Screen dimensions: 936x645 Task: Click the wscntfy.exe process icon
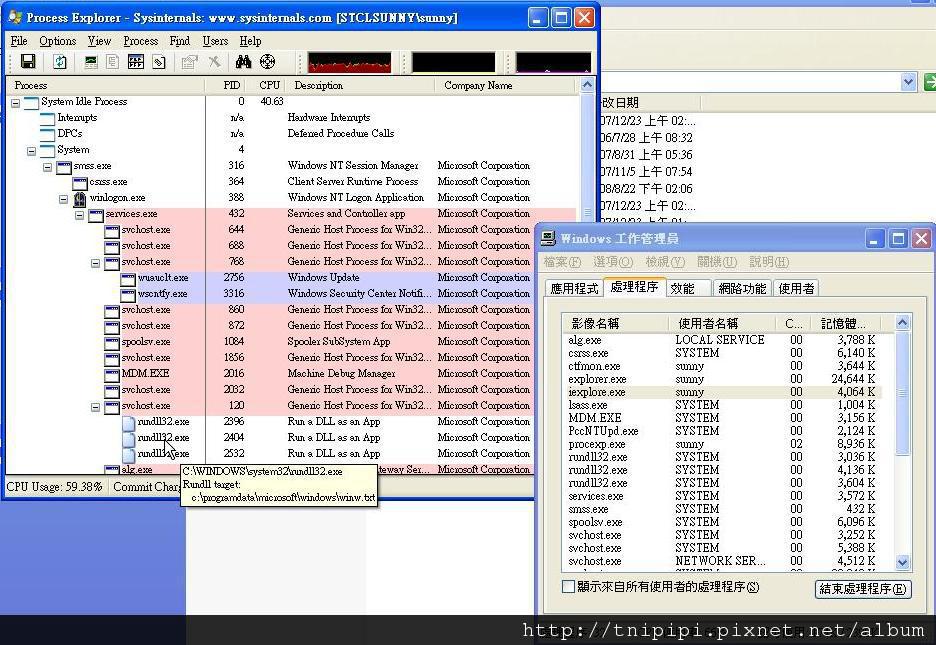pyautogui.click(x=128, y=295)
